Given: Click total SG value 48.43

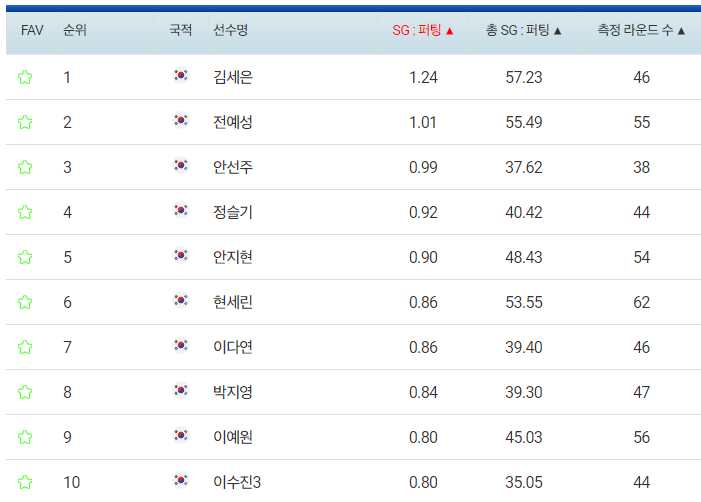Looking at the screenshot, I should coord(524,257).
